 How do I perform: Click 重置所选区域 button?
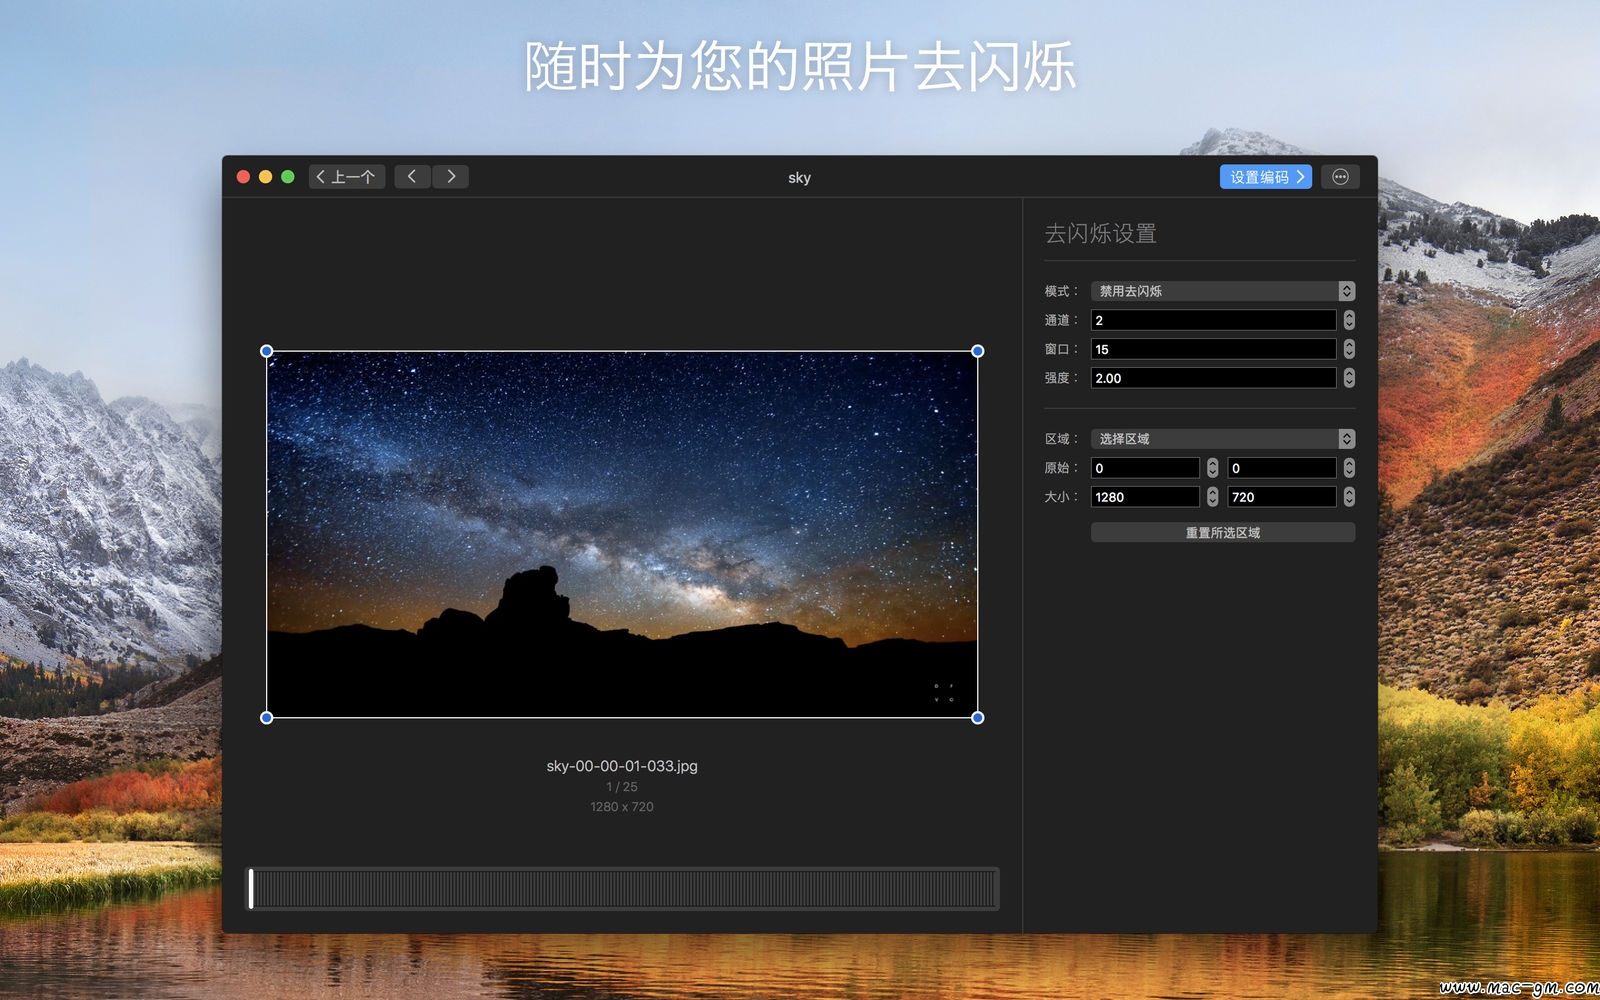tap(1223, 533)
